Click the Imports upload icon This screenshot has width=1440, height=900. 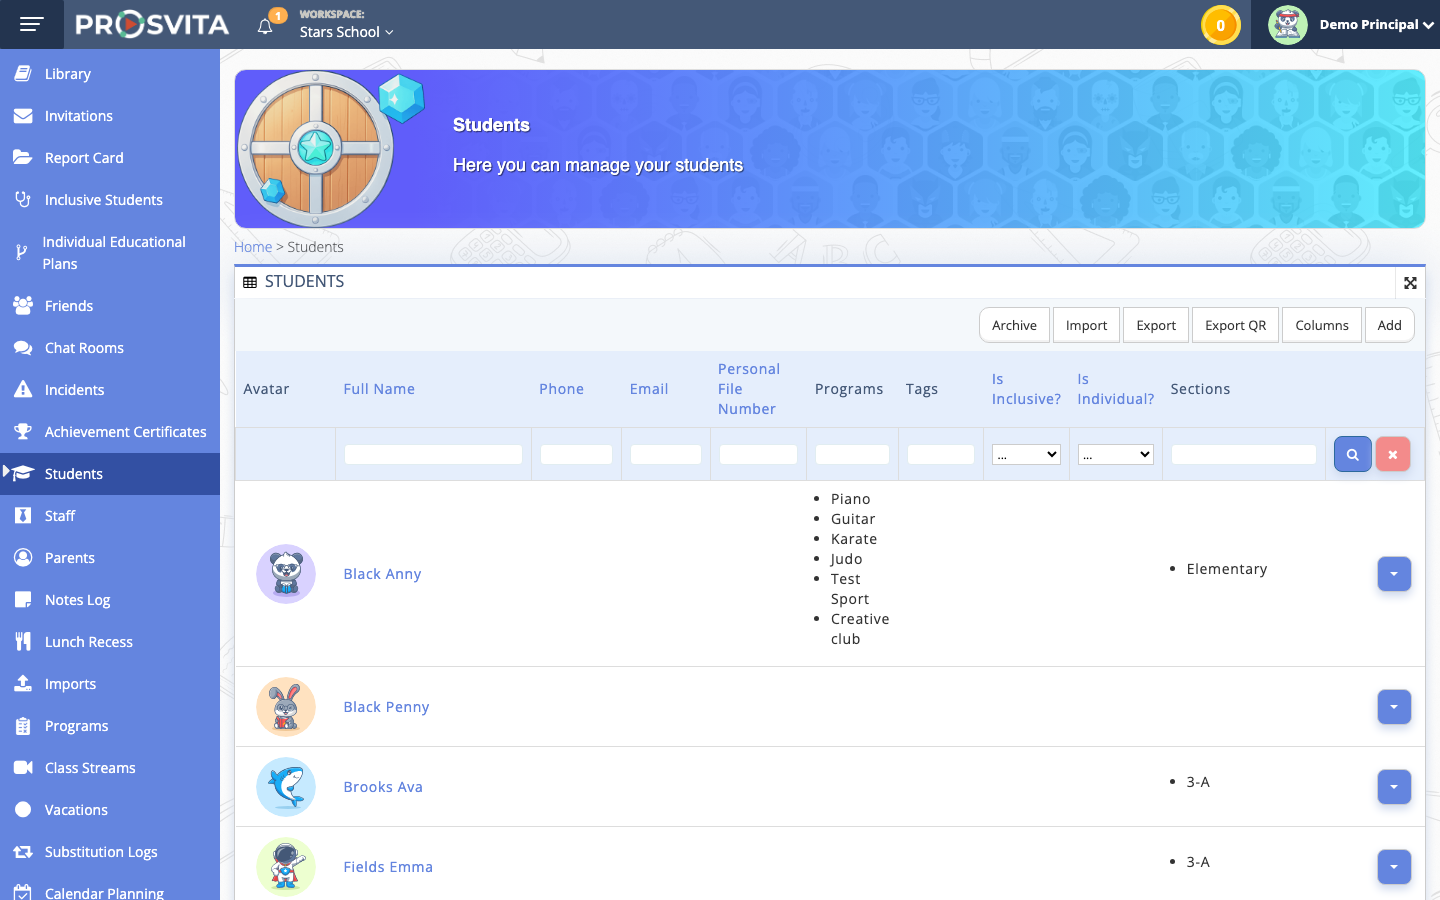pos(23,684)
